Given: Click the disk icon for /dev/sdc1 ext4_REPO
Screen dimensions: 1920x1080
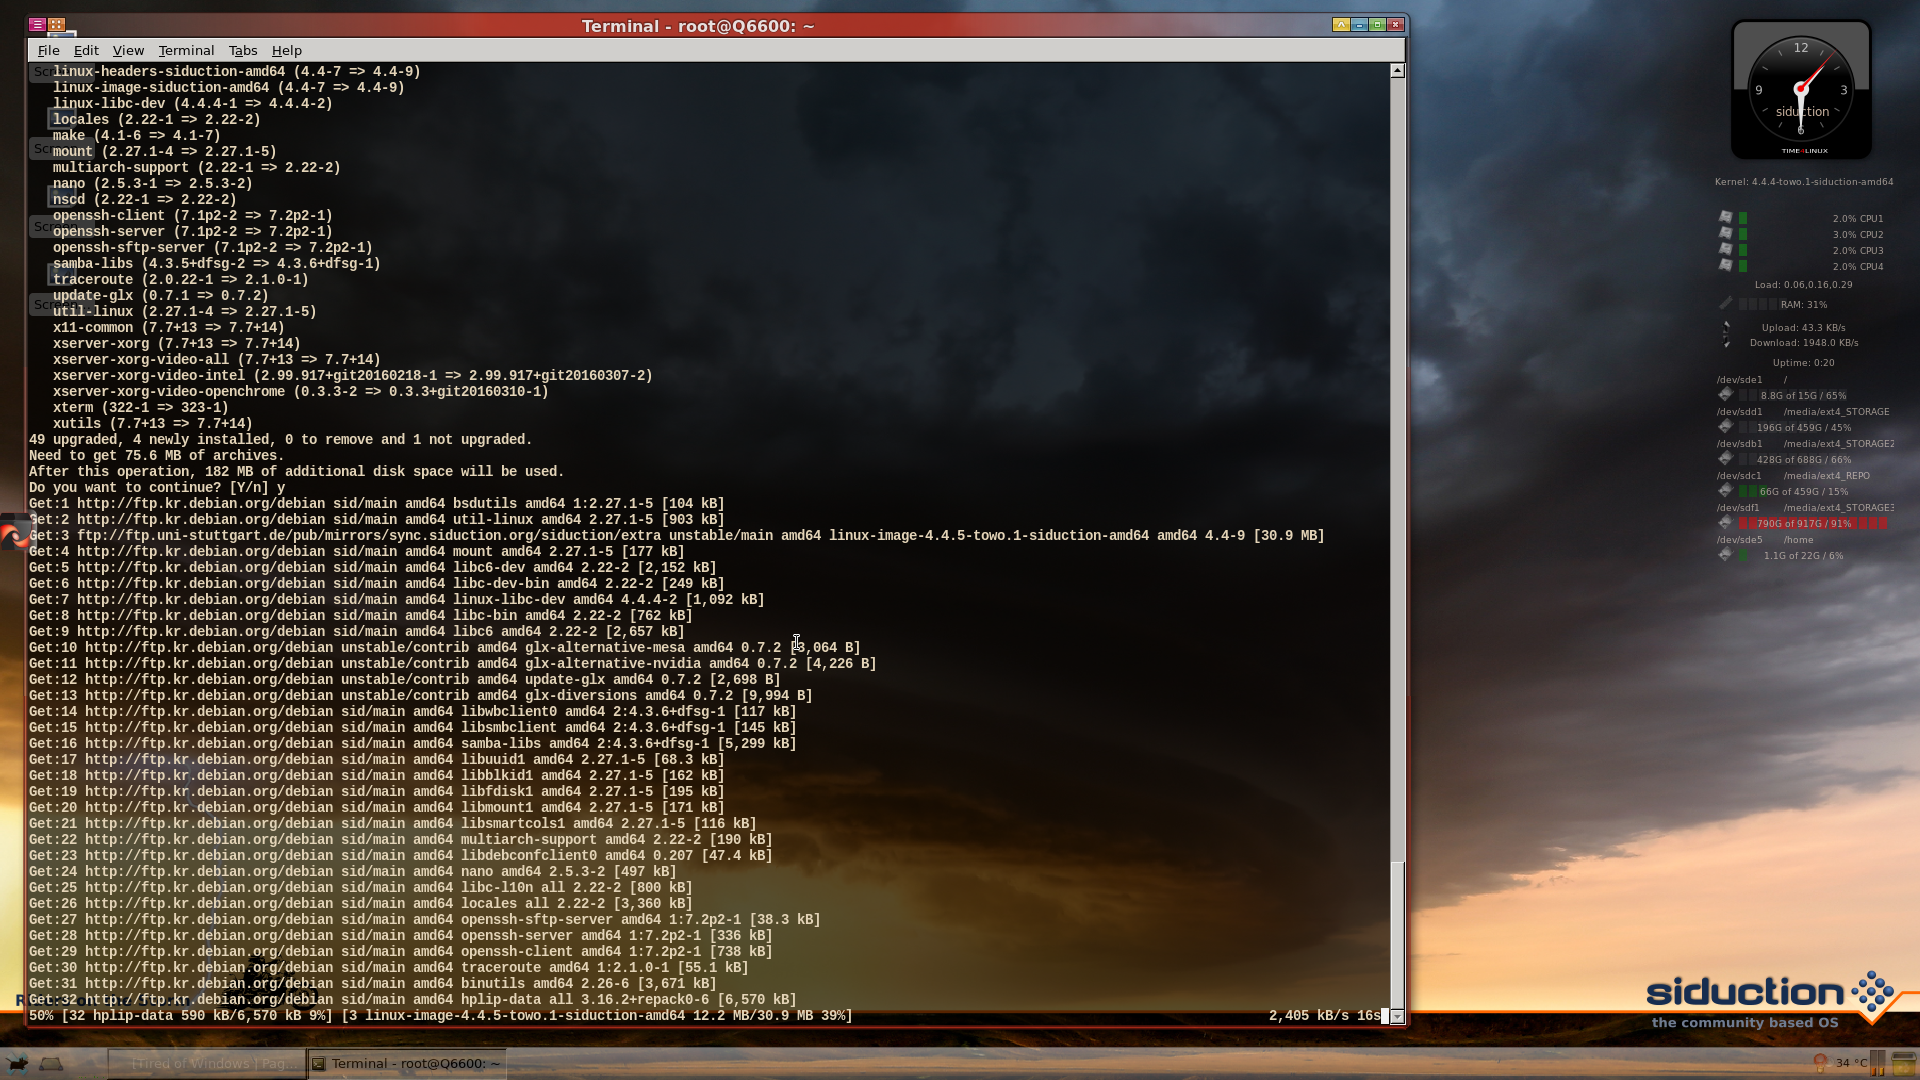Looking at the screenshot, I should [1725, 490].
